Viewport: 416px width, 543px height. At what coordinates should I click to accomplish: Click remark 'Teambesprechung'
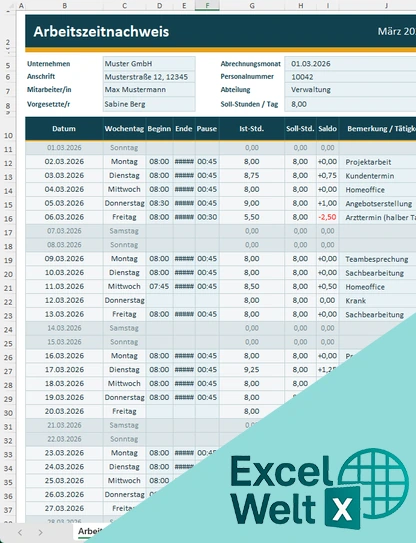377,259
